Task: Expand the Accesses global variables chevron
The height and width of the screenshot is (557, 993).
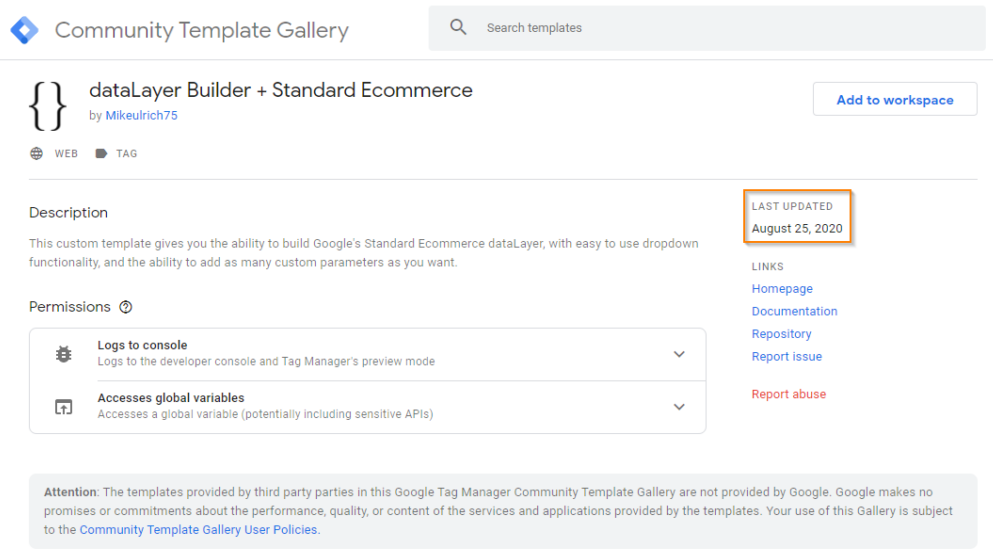Action: [679, 407]
